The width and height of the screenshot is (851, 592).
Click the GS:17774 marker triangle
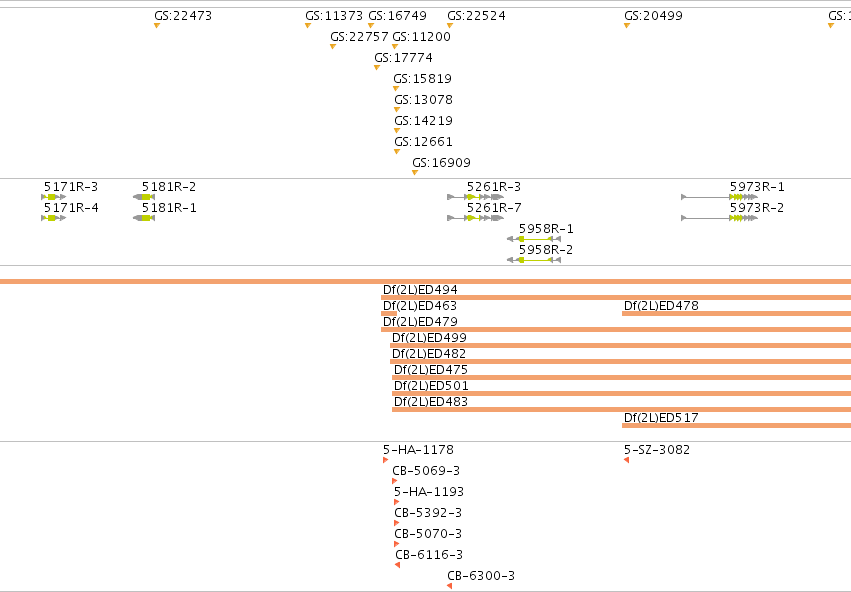point(377,68)
